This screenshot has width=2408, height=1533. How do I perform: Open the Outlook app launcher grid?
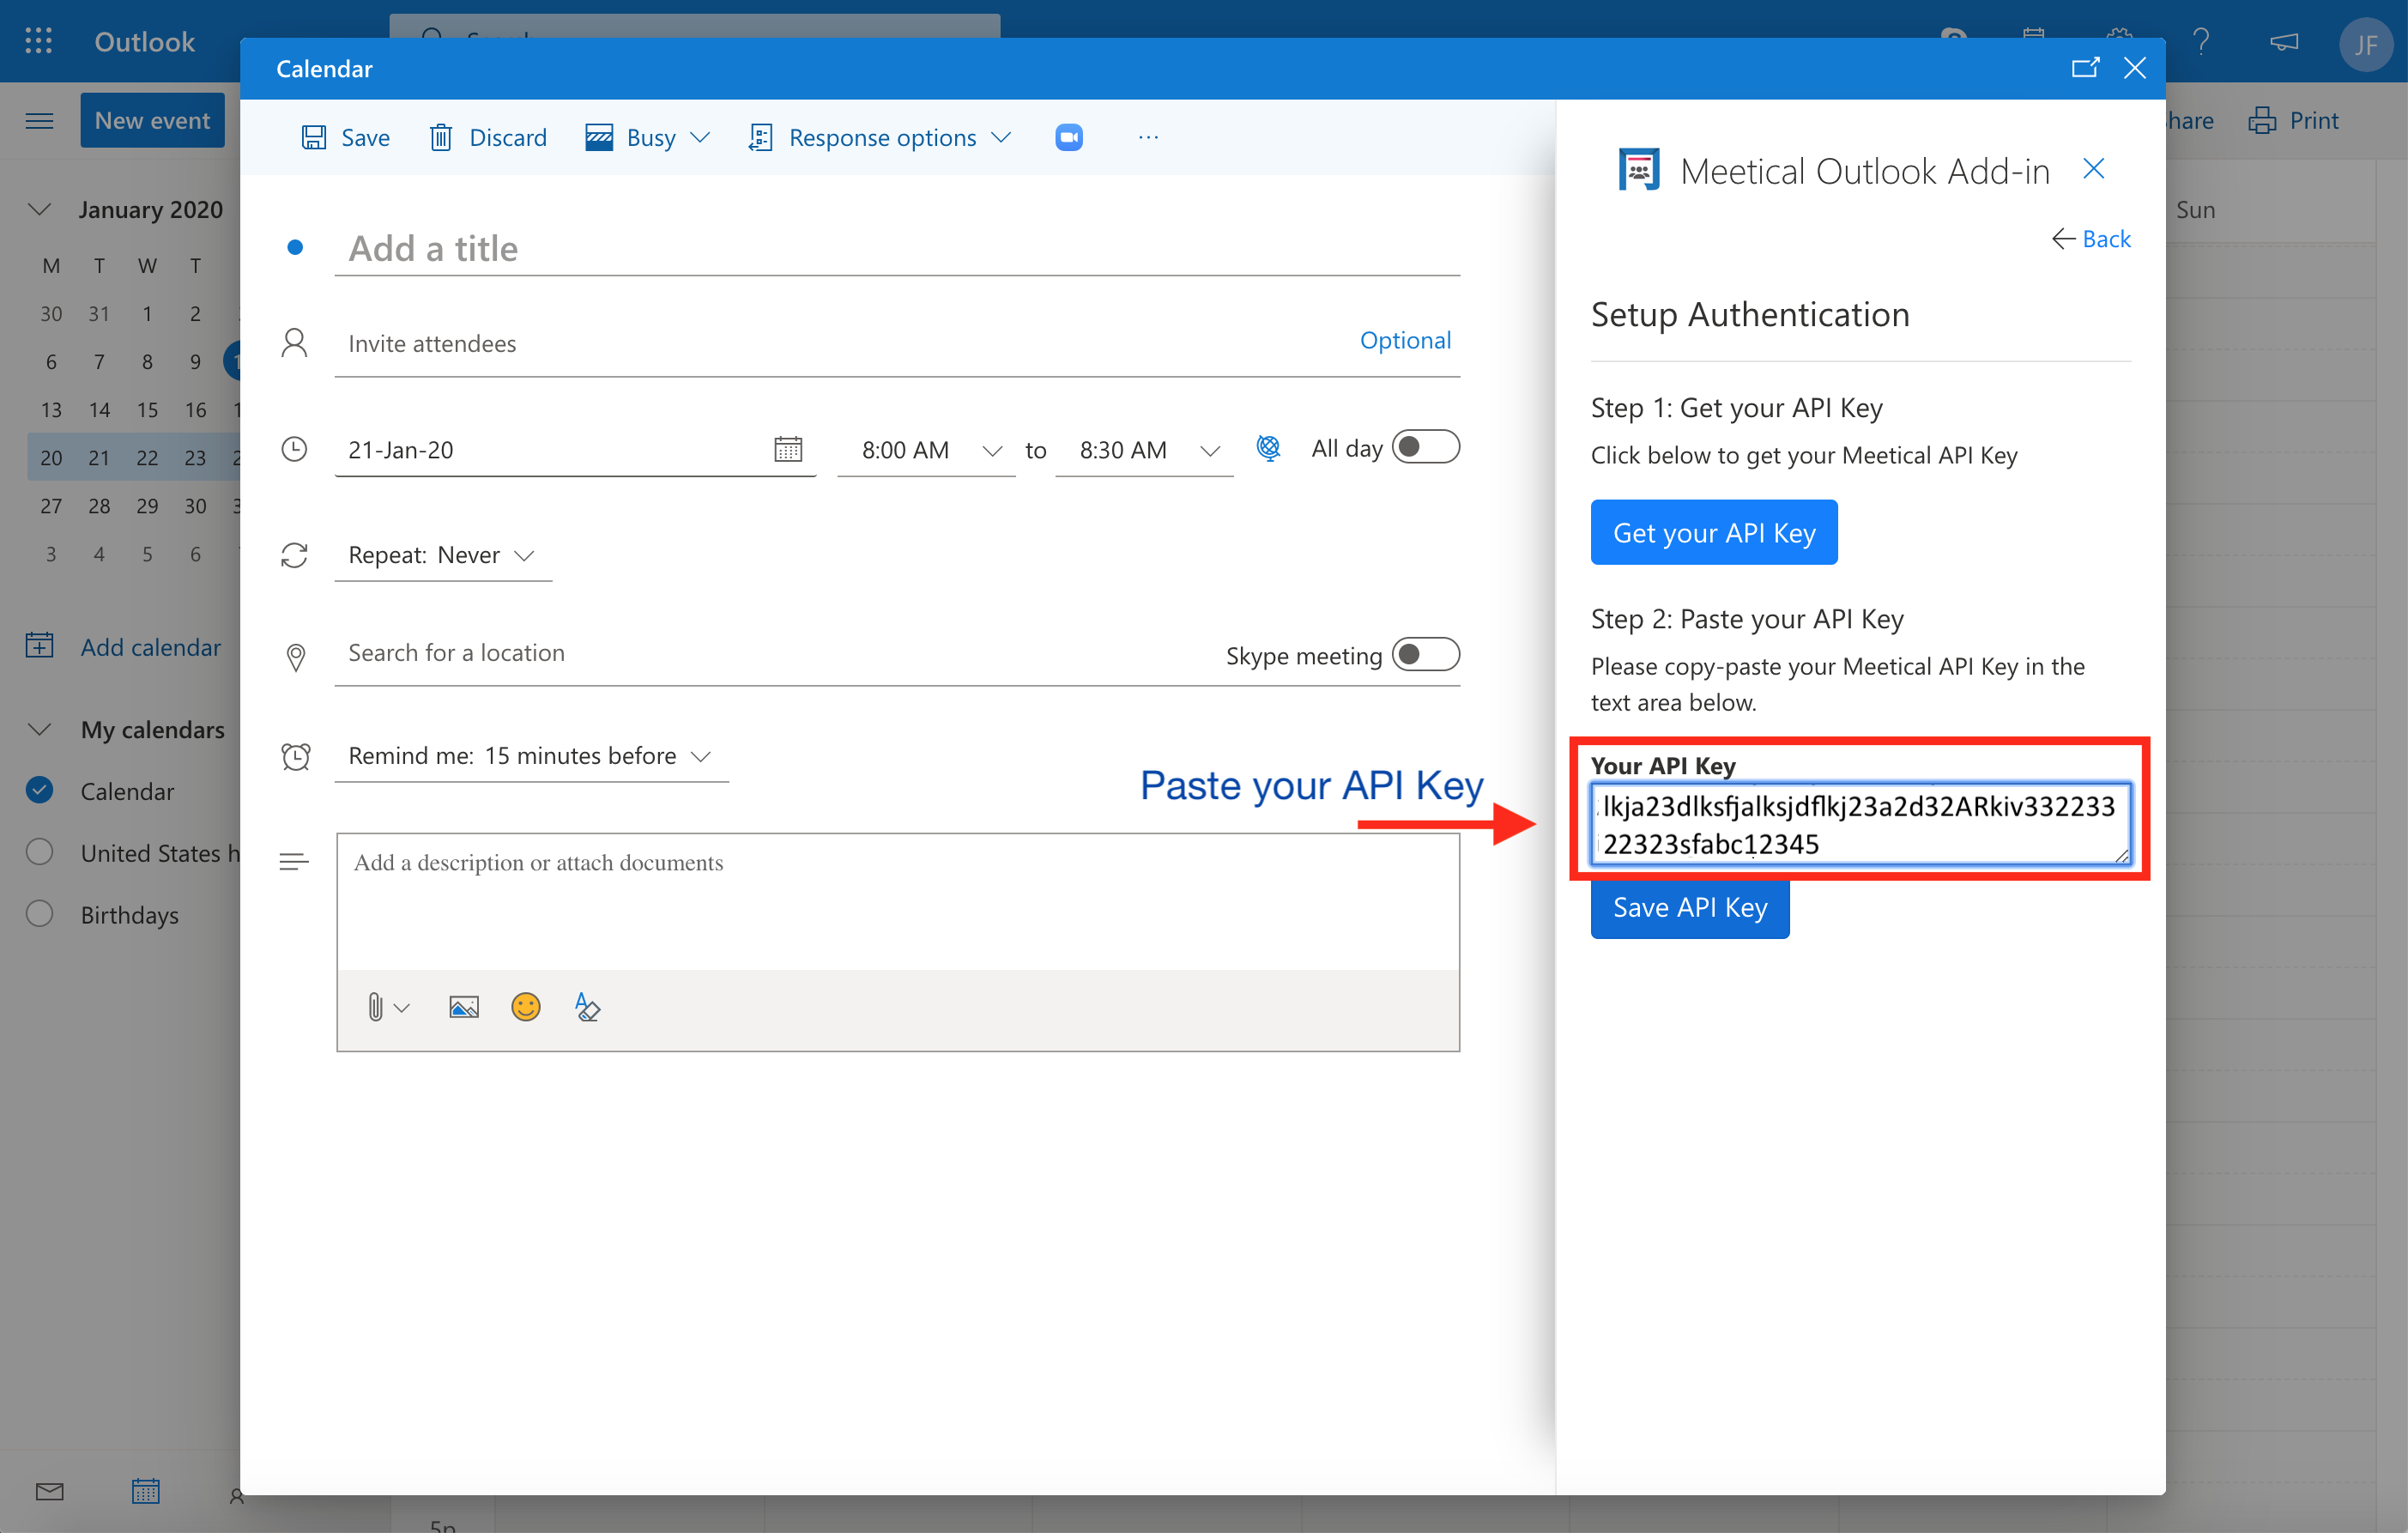click(38, 41)
